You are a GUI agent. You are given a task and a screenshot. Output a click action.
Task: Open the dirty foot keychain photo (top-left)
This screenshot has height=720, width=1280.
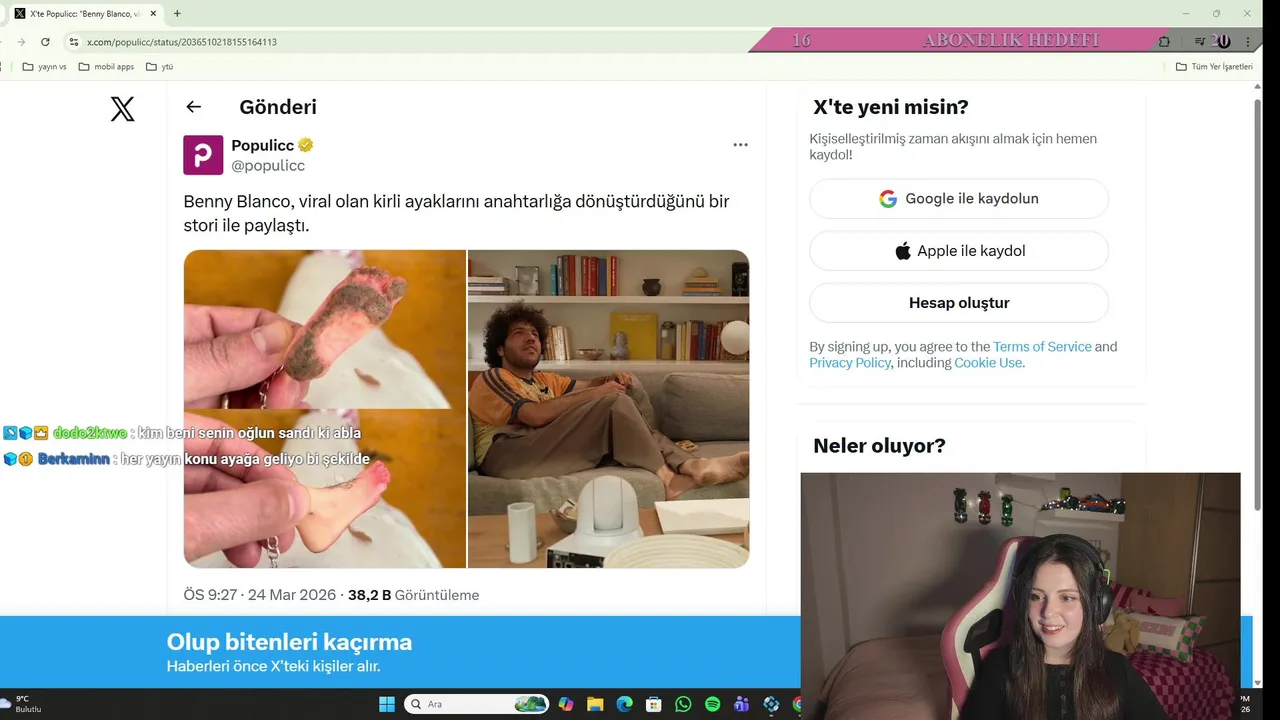(x=325, y=329)
